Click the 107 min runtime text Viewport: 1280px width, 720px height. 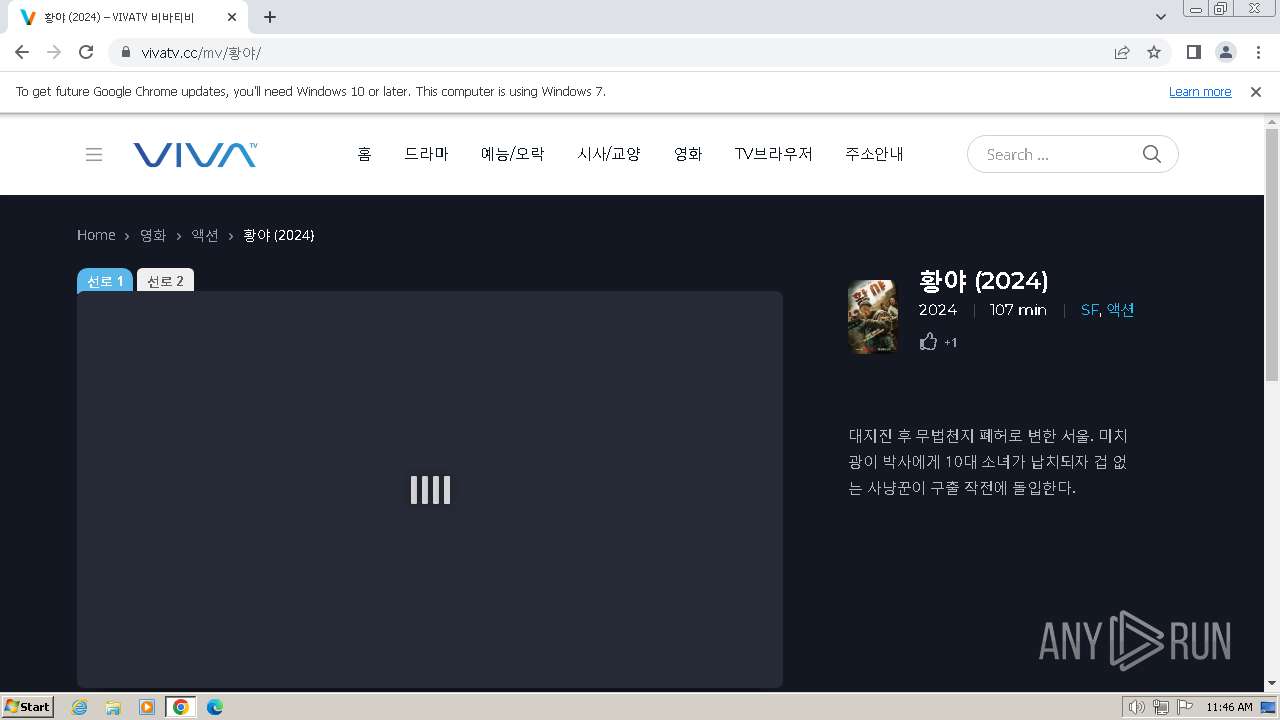click(x=1018, y=310)
